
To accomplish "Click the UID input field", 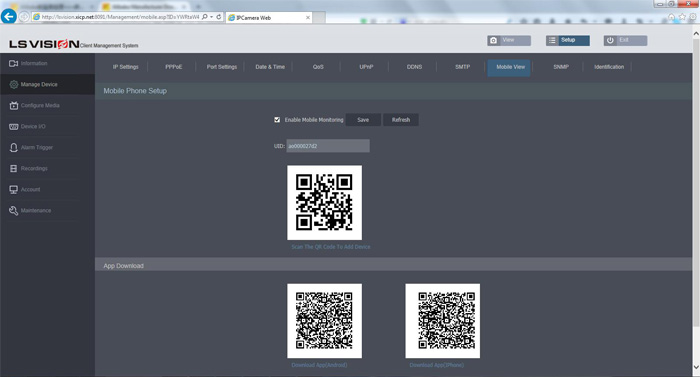I will tap(328, 146).
